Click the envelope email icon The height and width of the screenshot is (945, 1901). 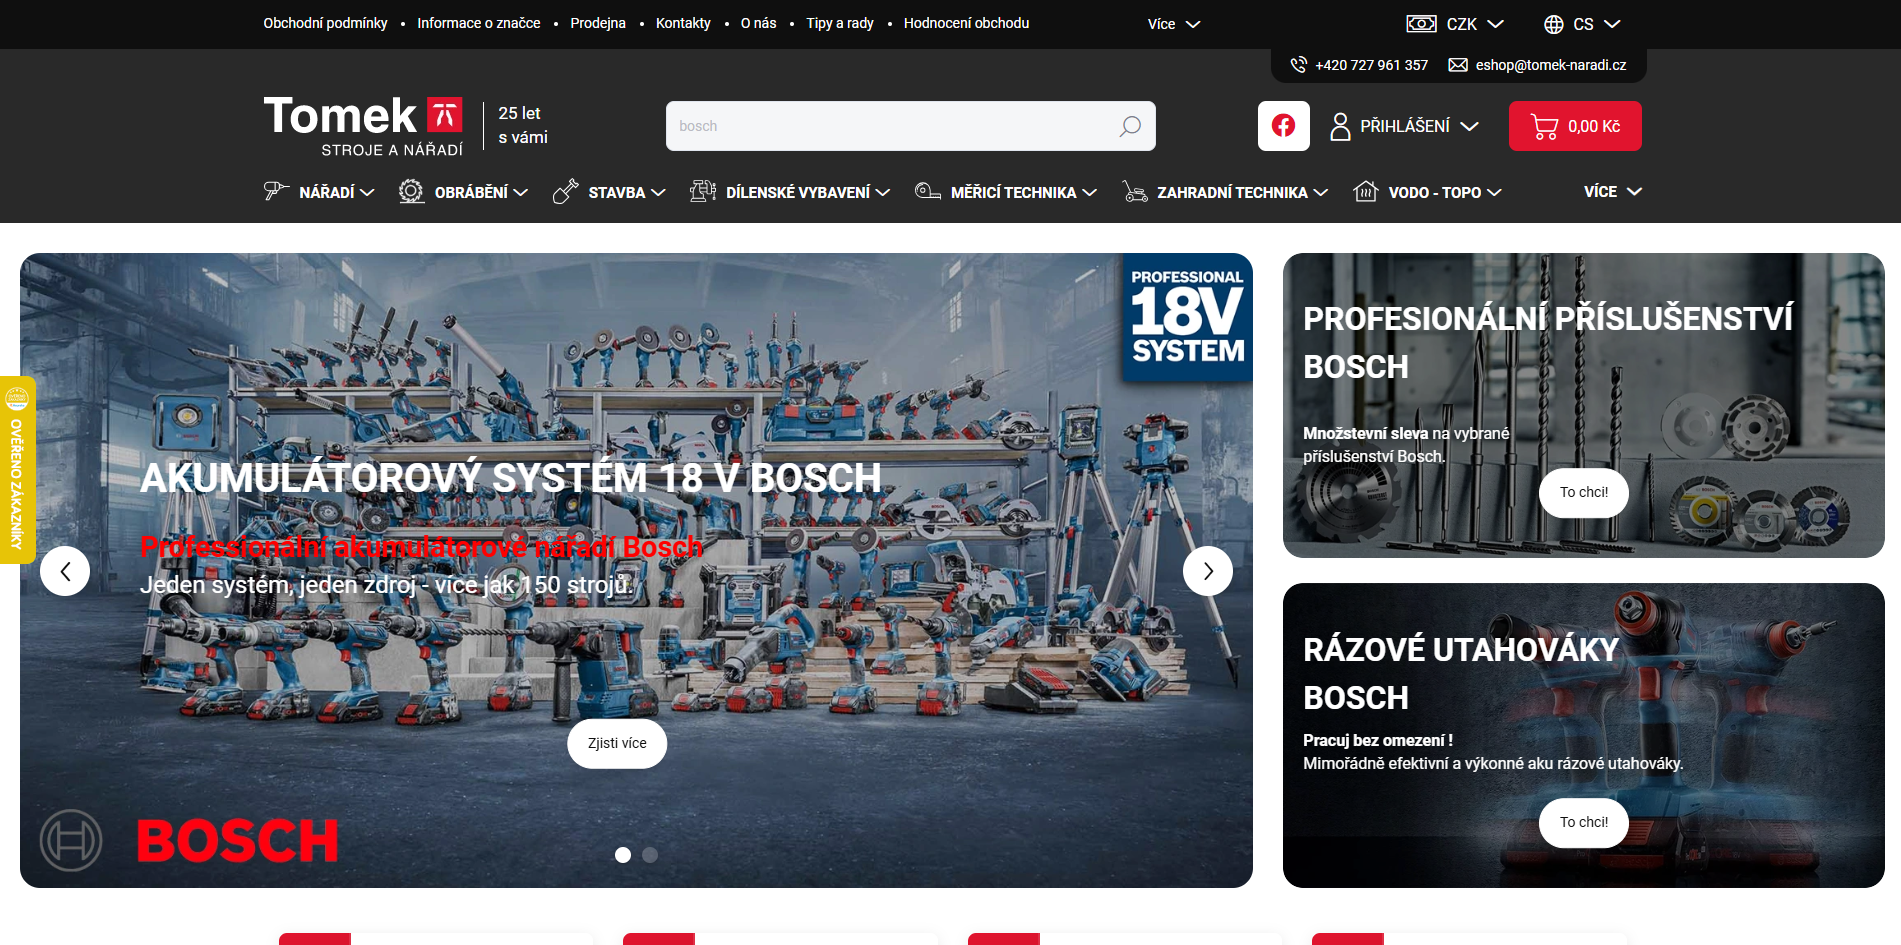[x=1458, y=65]
